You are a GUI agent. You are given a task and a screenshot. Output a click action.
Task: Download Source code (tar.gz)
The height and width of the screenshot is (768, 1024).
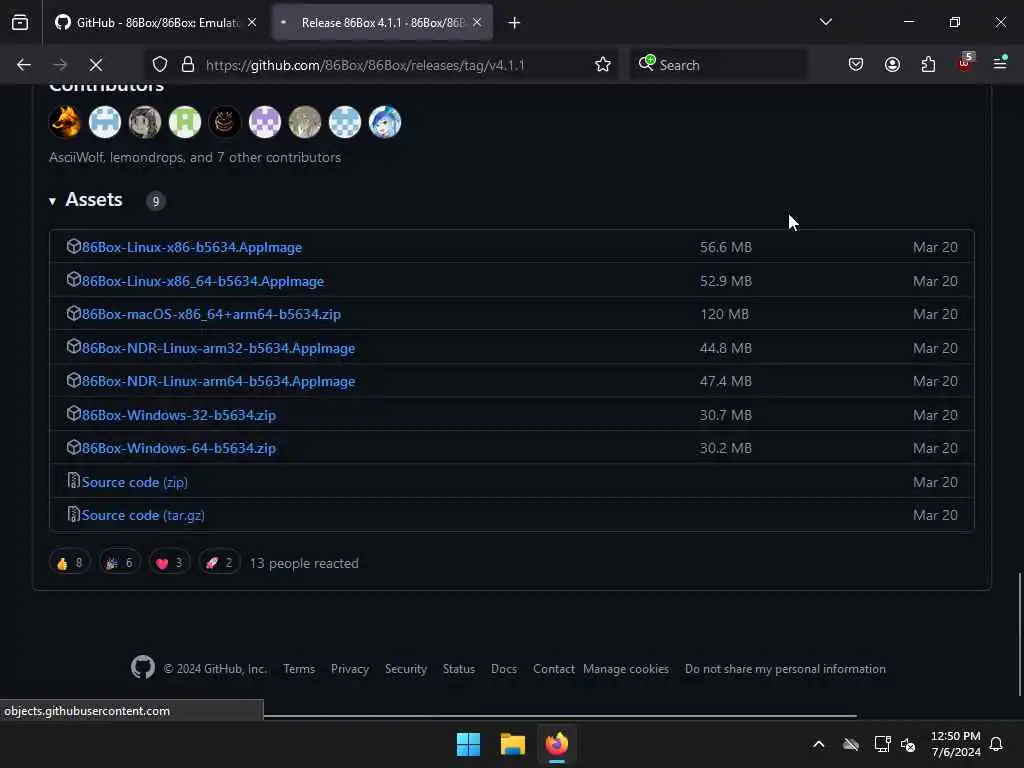click(x=143, y=515)
